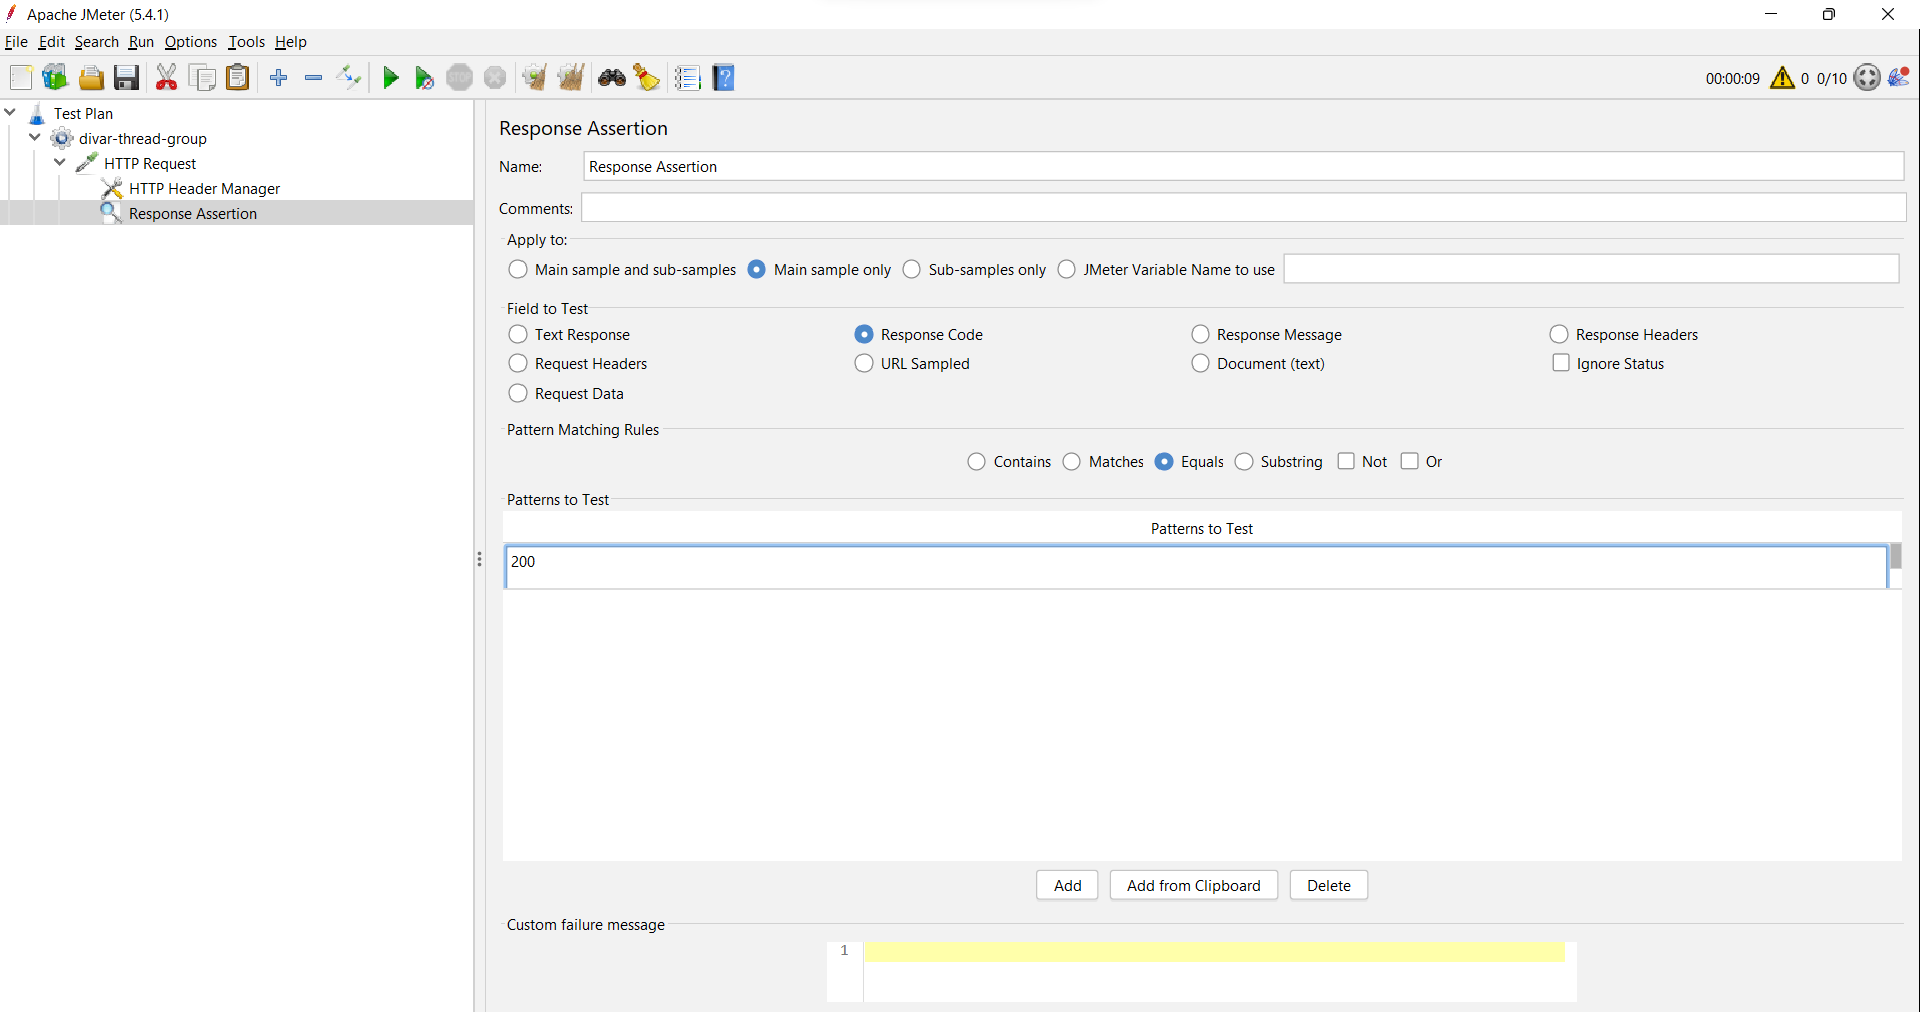The height and width of the screenshot is (1012, 1920).
Task: Select divar-thread-group in the tree
Action: tap(142, 138)
